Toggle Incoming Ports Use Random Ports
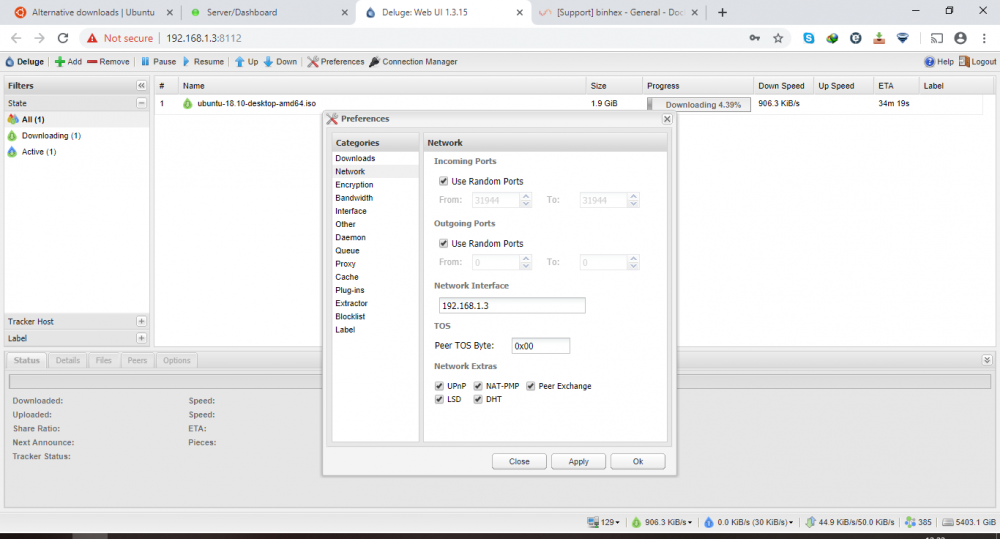1000x539 pixels. tap(443, 181)
